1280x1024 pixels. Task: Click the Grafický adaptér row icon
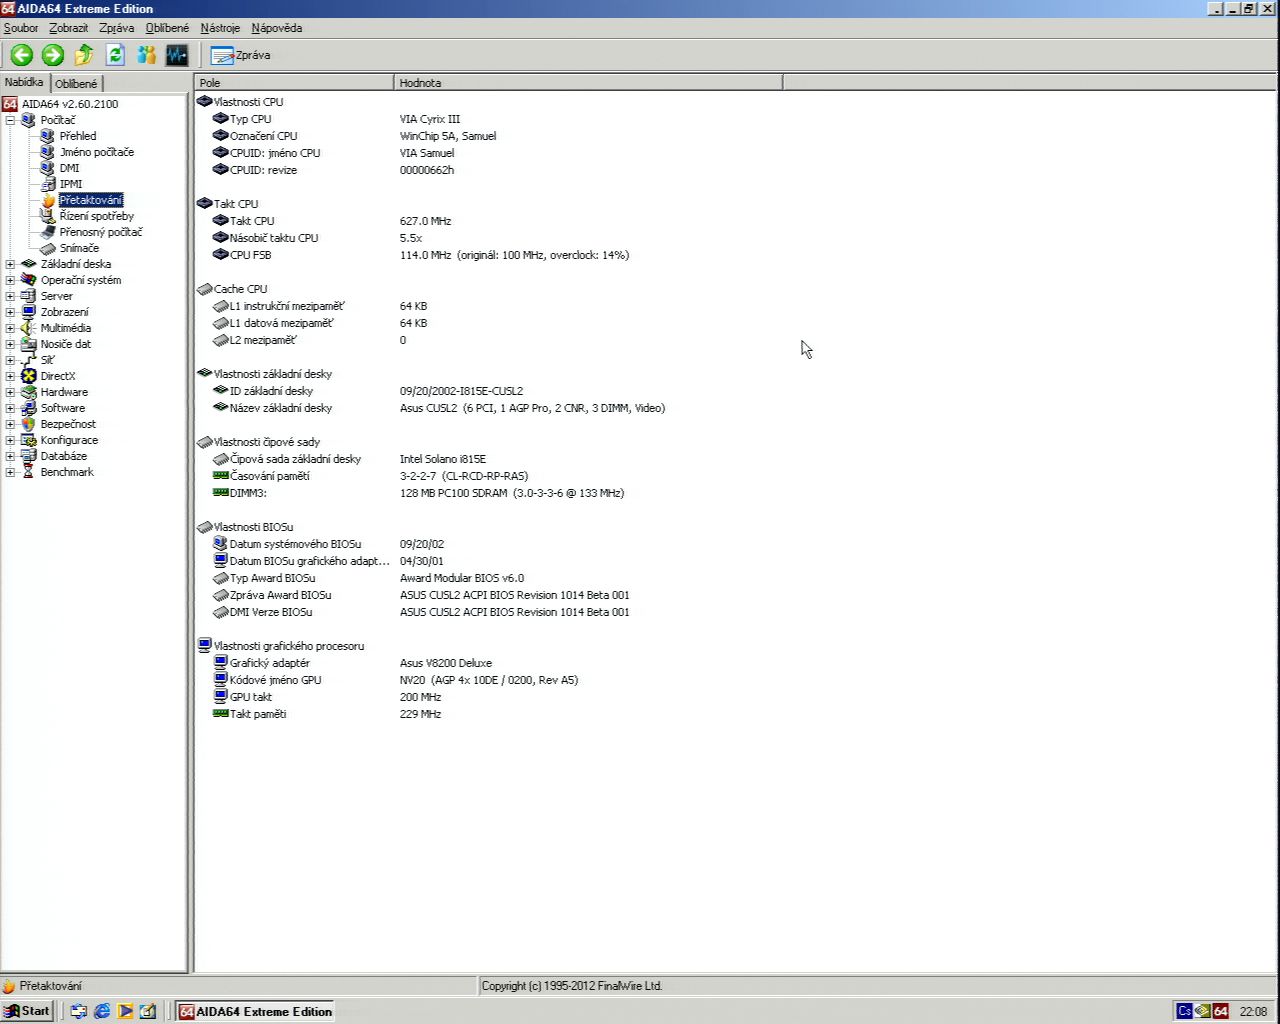(x=221, y=663)
